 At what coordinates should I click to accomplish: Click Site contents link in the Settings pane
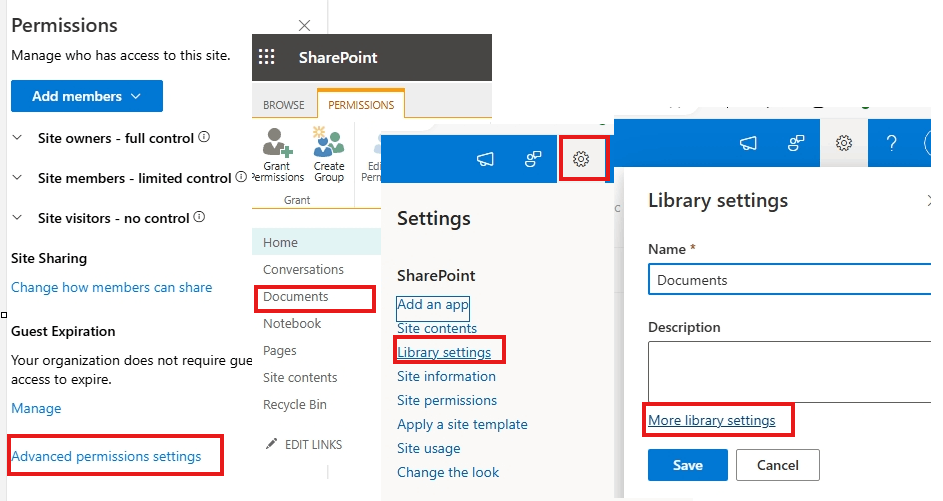437,328
